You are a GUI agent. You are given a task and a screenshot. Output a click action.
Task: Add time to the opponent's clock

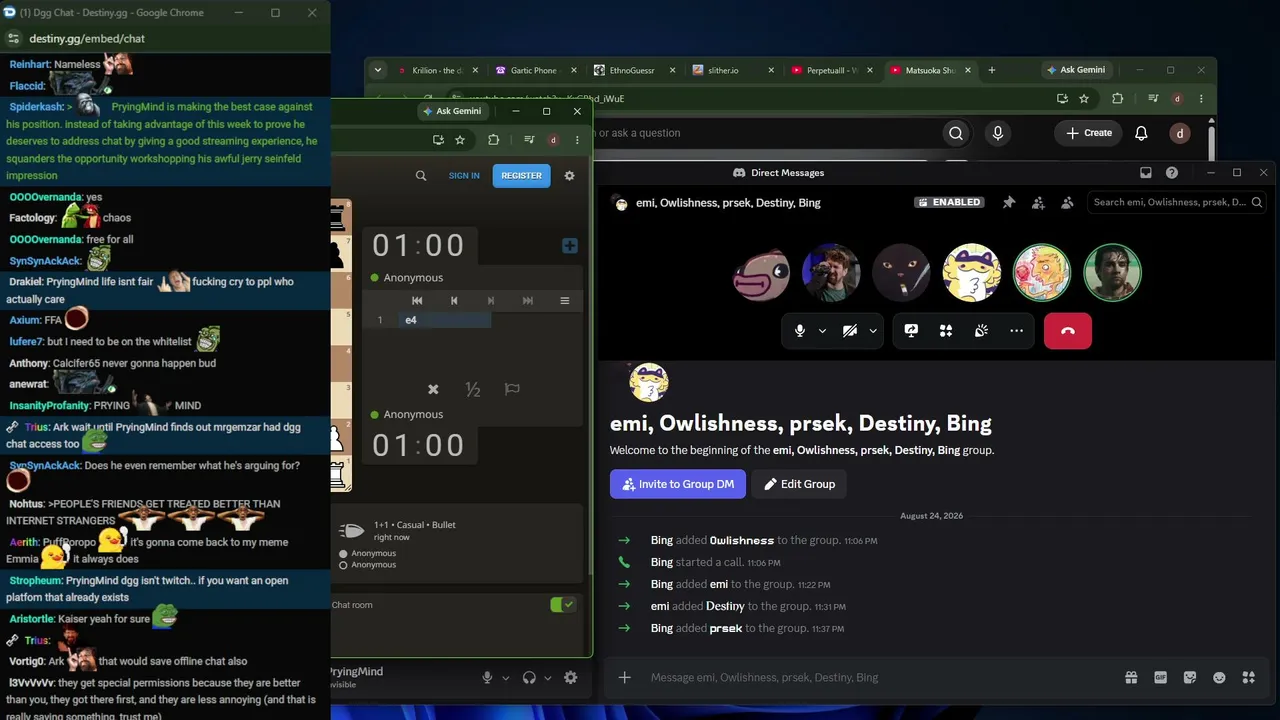(x=569, y=246)
